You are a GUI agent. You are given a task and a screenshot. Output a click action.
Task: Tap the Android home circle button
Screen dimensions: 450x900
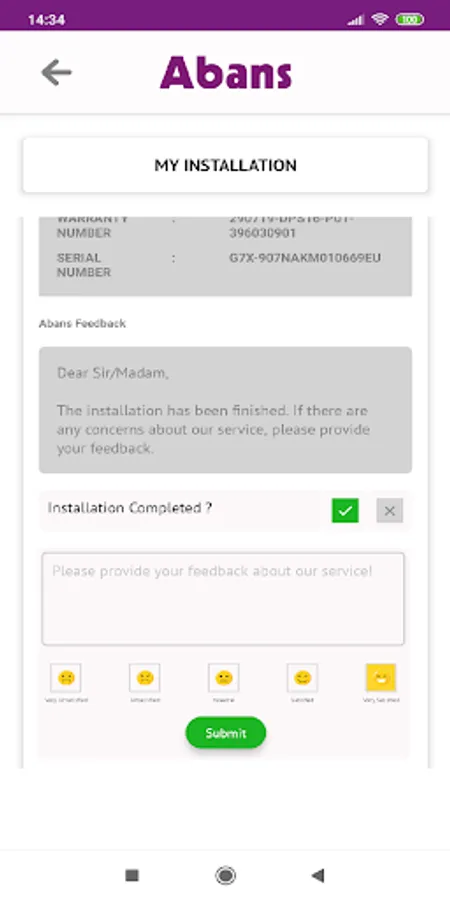coord(226,875)
